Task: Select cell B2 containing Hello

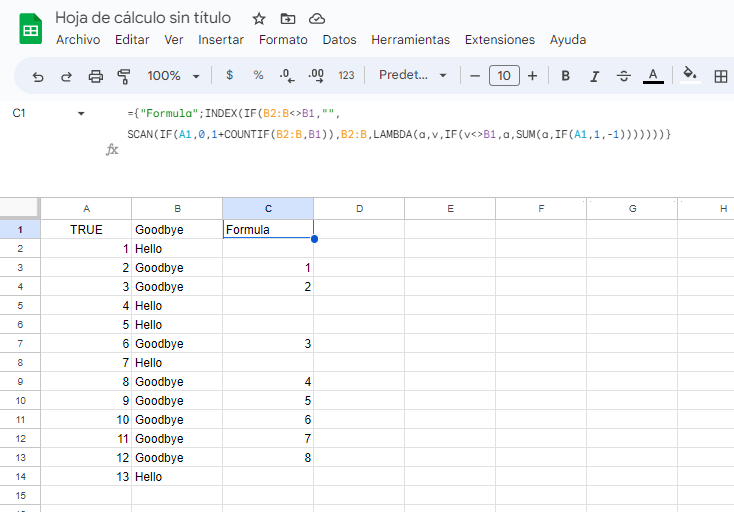Action: 177,249
